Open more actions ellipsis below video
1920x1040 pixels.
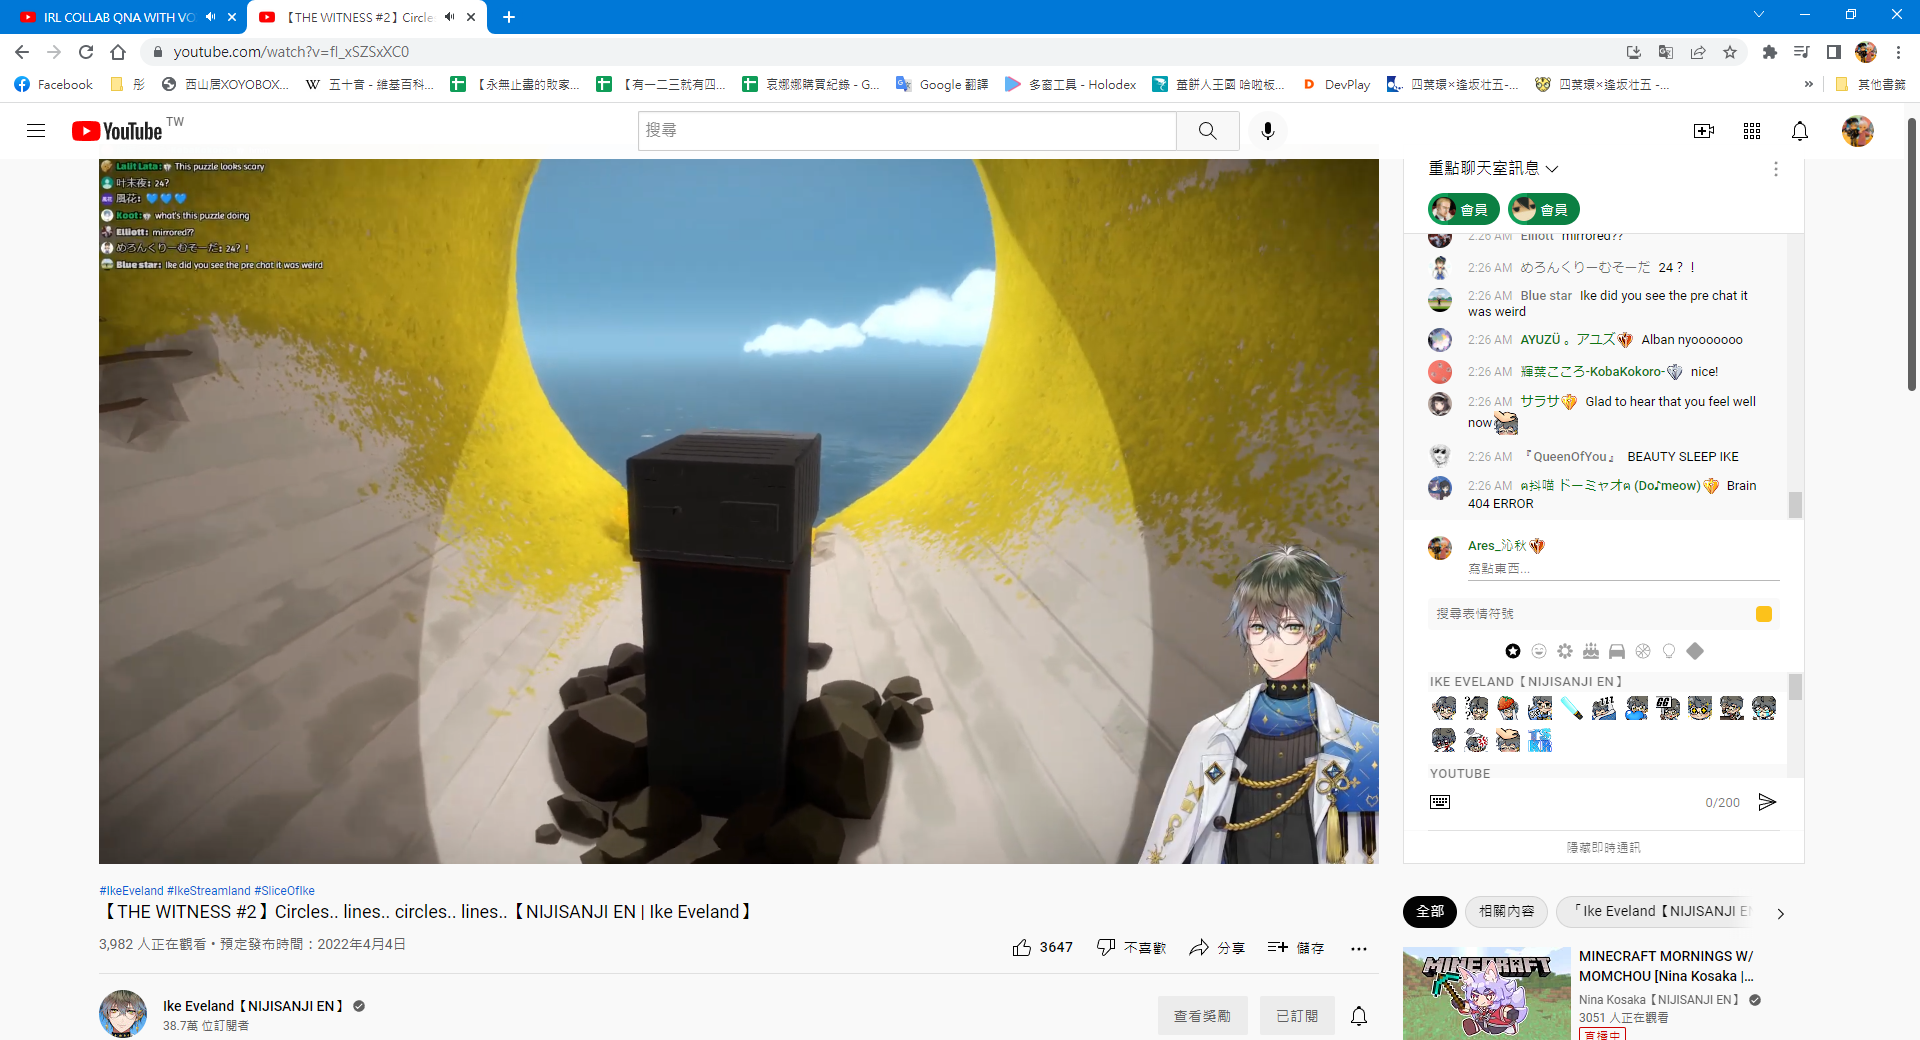tap(1358, 948)
